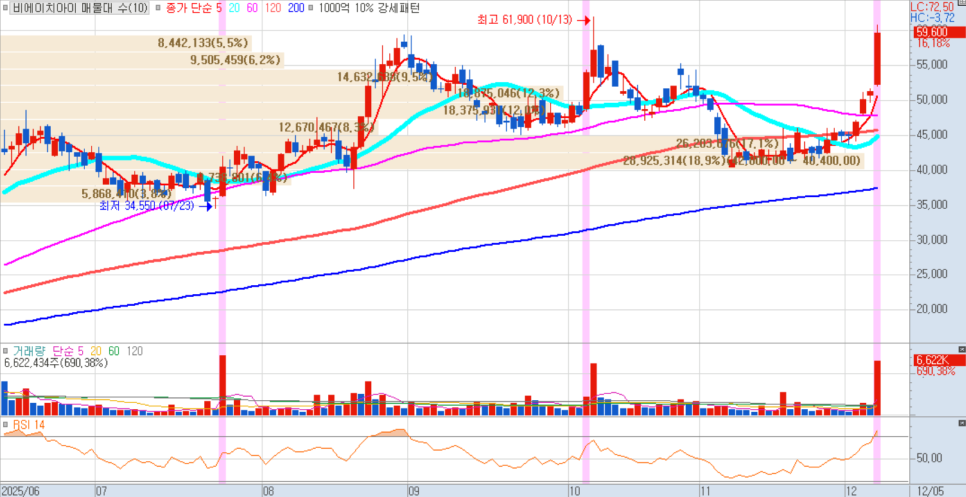966x497 pixels.
Task: Click the green 60 volume average label
Action: coord(114,350)
